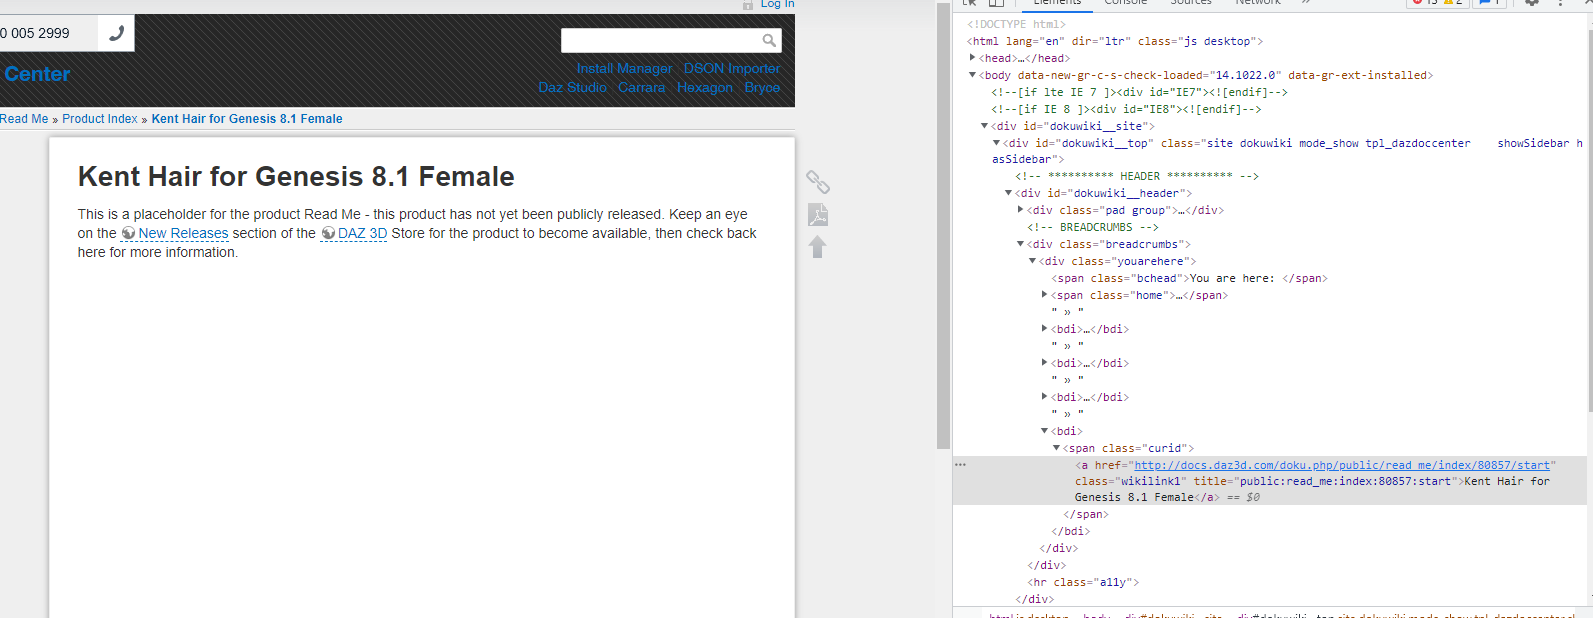Image resolution: width=1593 pixels, height=618 pixels.
Task: Export page using the PDF icon
Action: (x=818, y=215)
